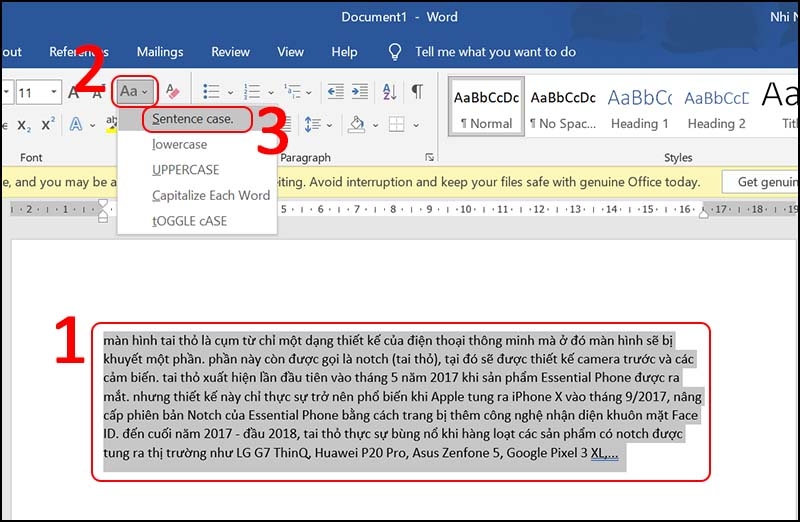Viewport: 800px width, 522px height.
Task: Open the font size dropdown
Action: (54, 92)
